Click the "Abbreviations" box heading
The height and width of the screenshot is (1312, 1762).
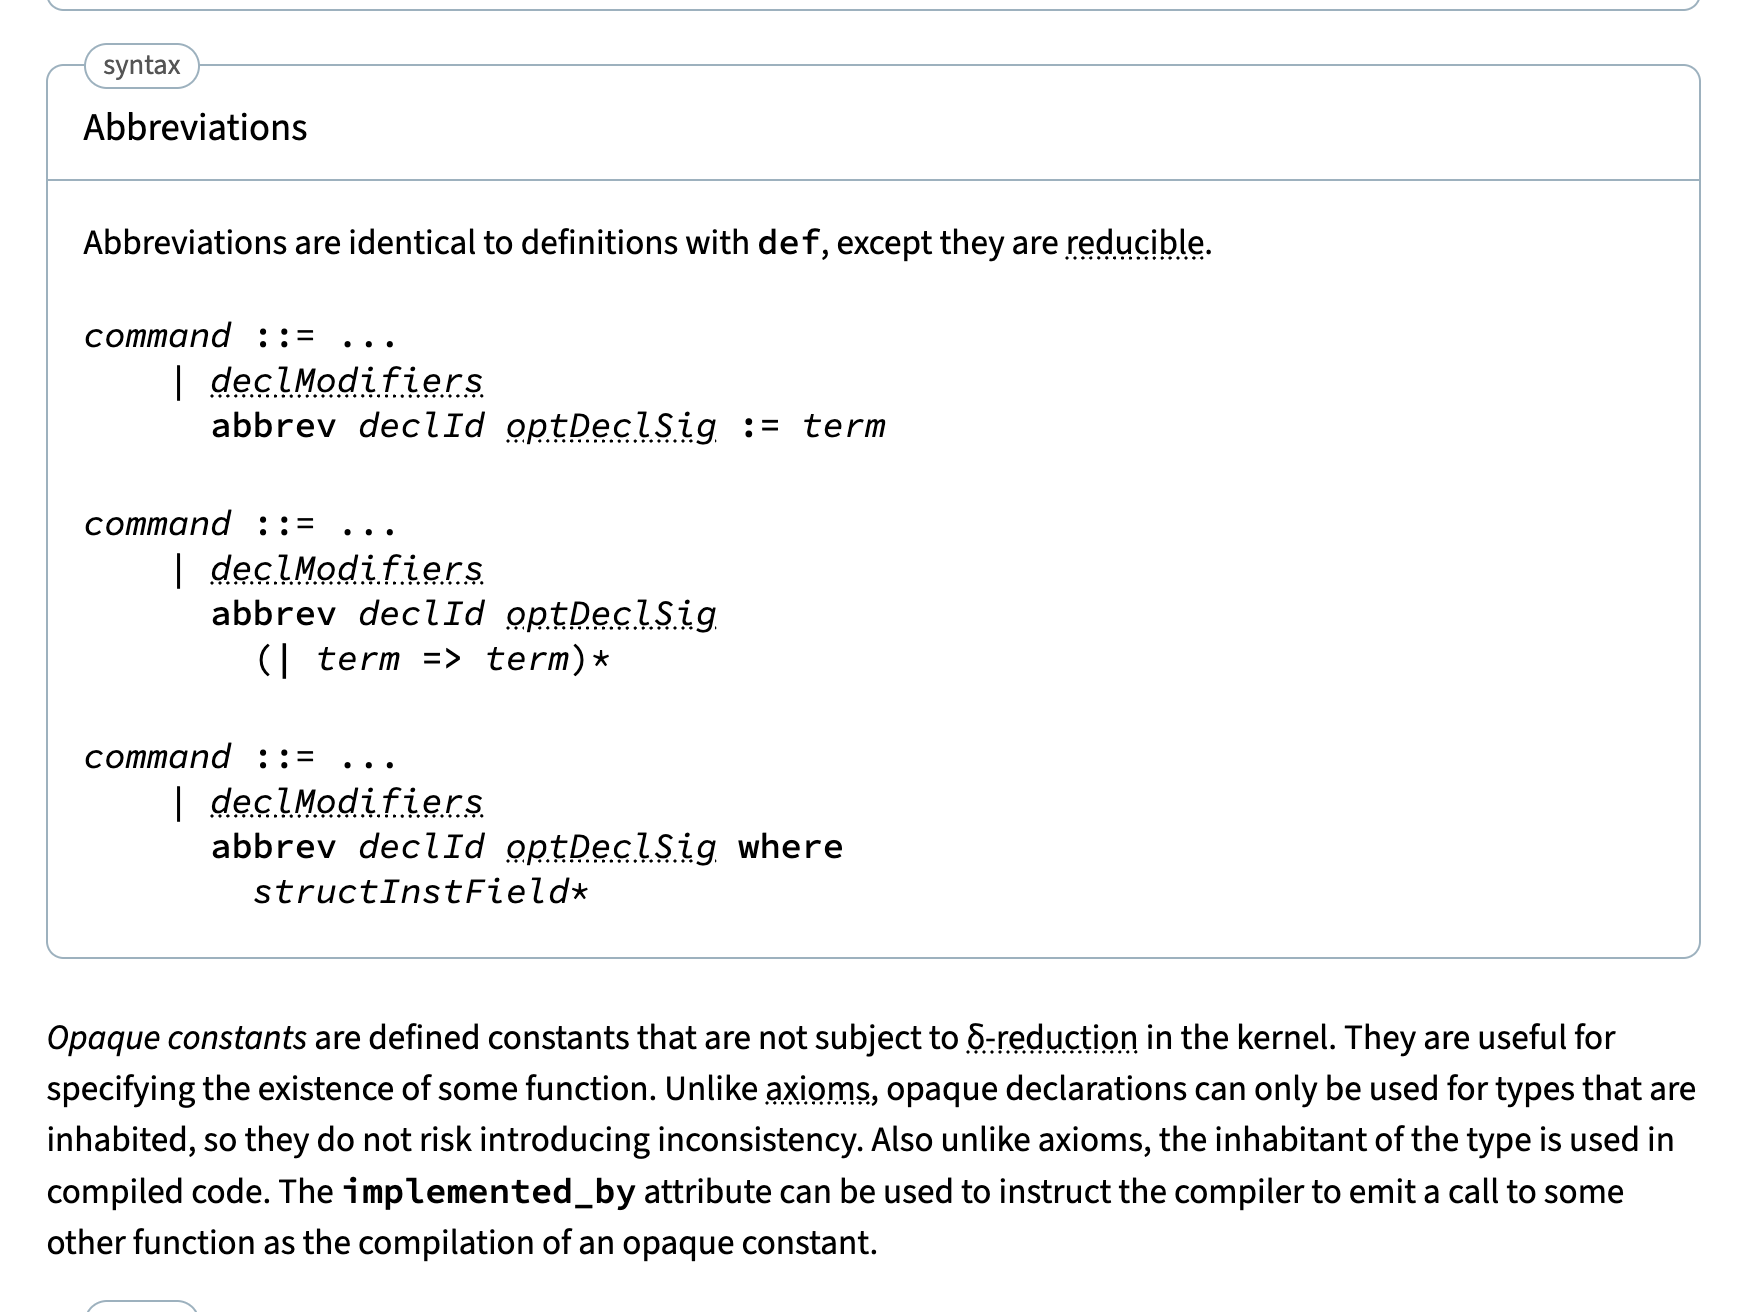tap(195, 128)
